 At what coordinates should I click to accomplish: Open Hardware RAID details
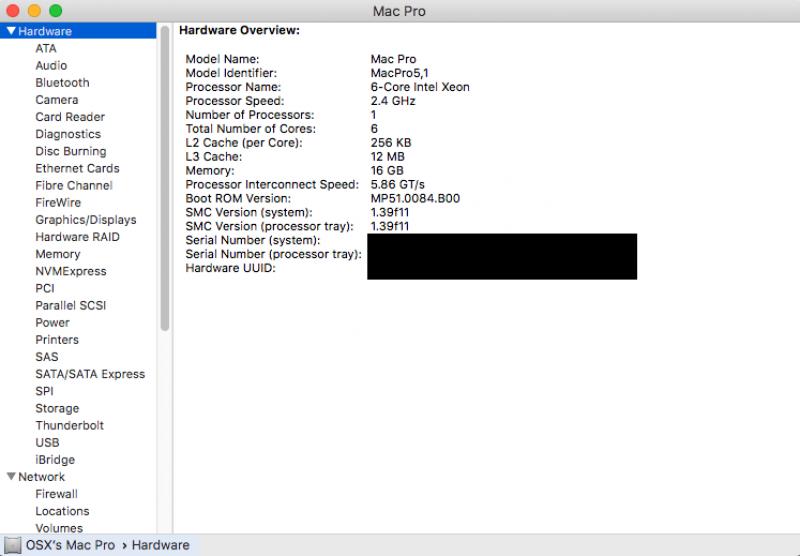pos(77,237)
